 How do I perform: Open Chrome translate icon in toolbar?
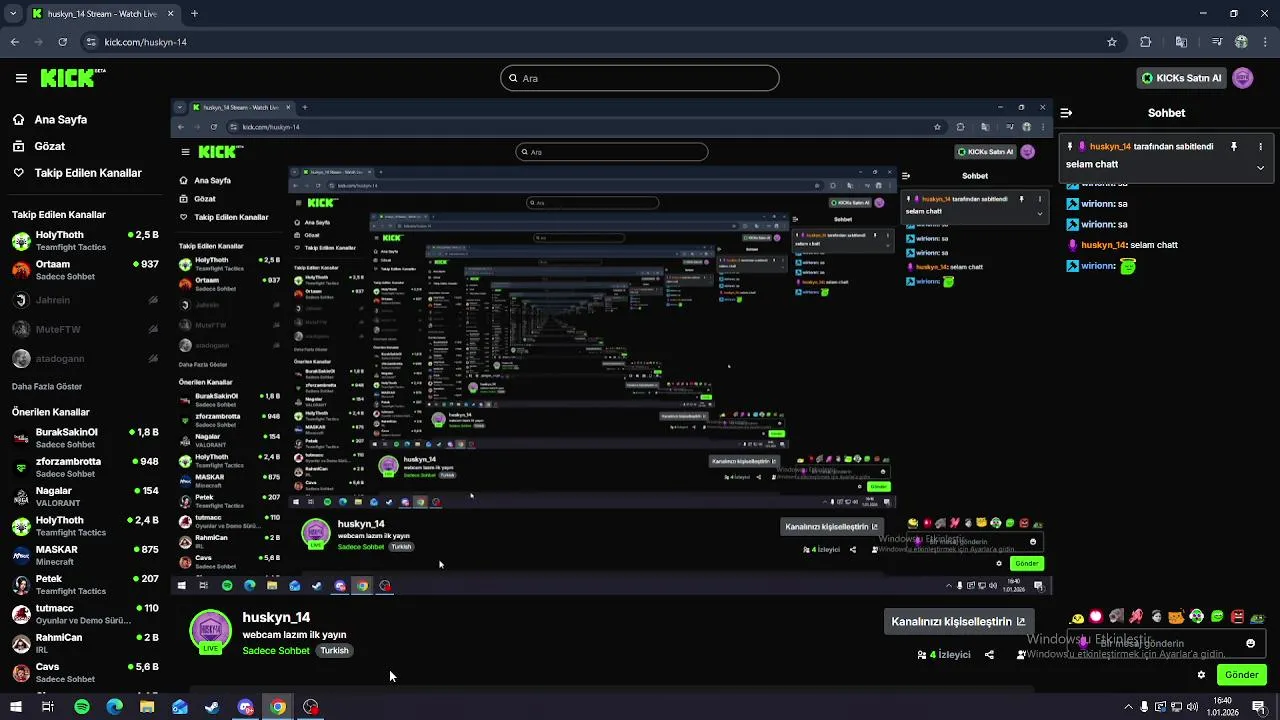coord(1181,42)
